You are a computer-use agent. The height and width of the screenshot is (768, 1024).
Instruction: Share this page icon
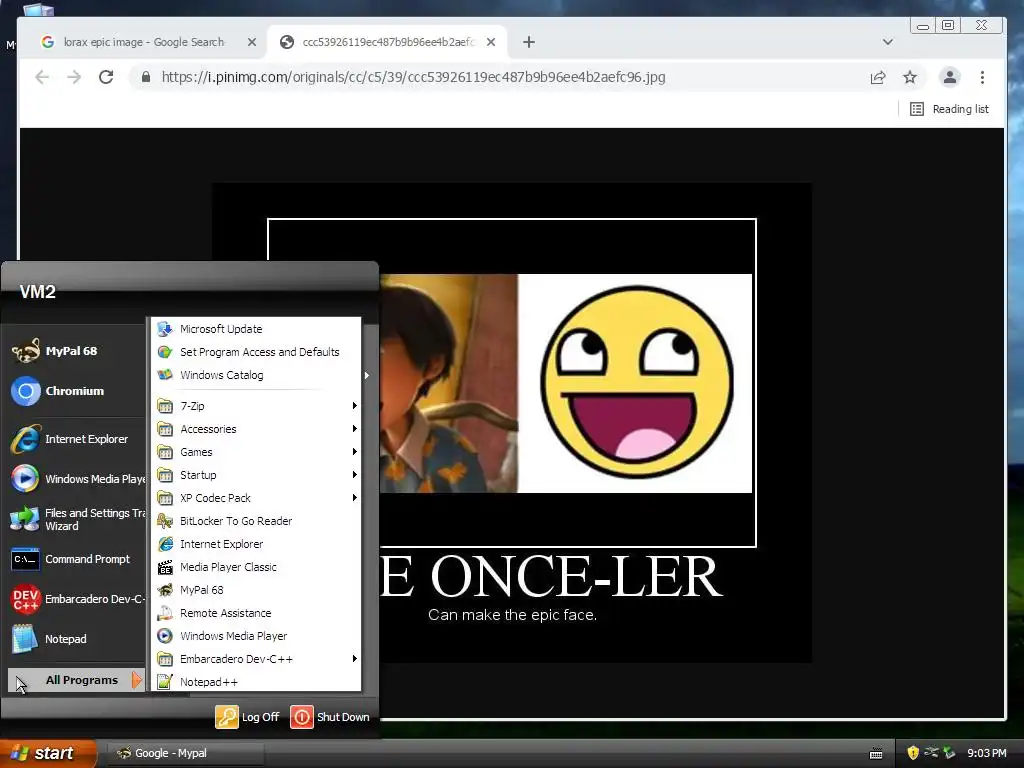point(878,77)
